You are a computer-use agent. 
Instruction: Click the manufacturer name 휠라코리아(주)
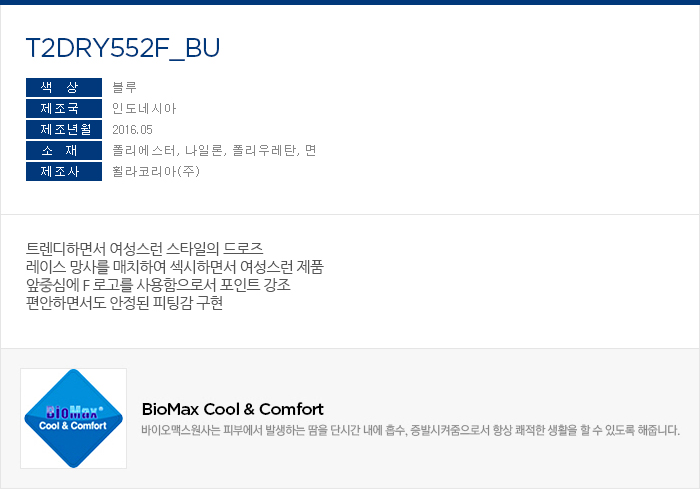(x=156, y=171)
